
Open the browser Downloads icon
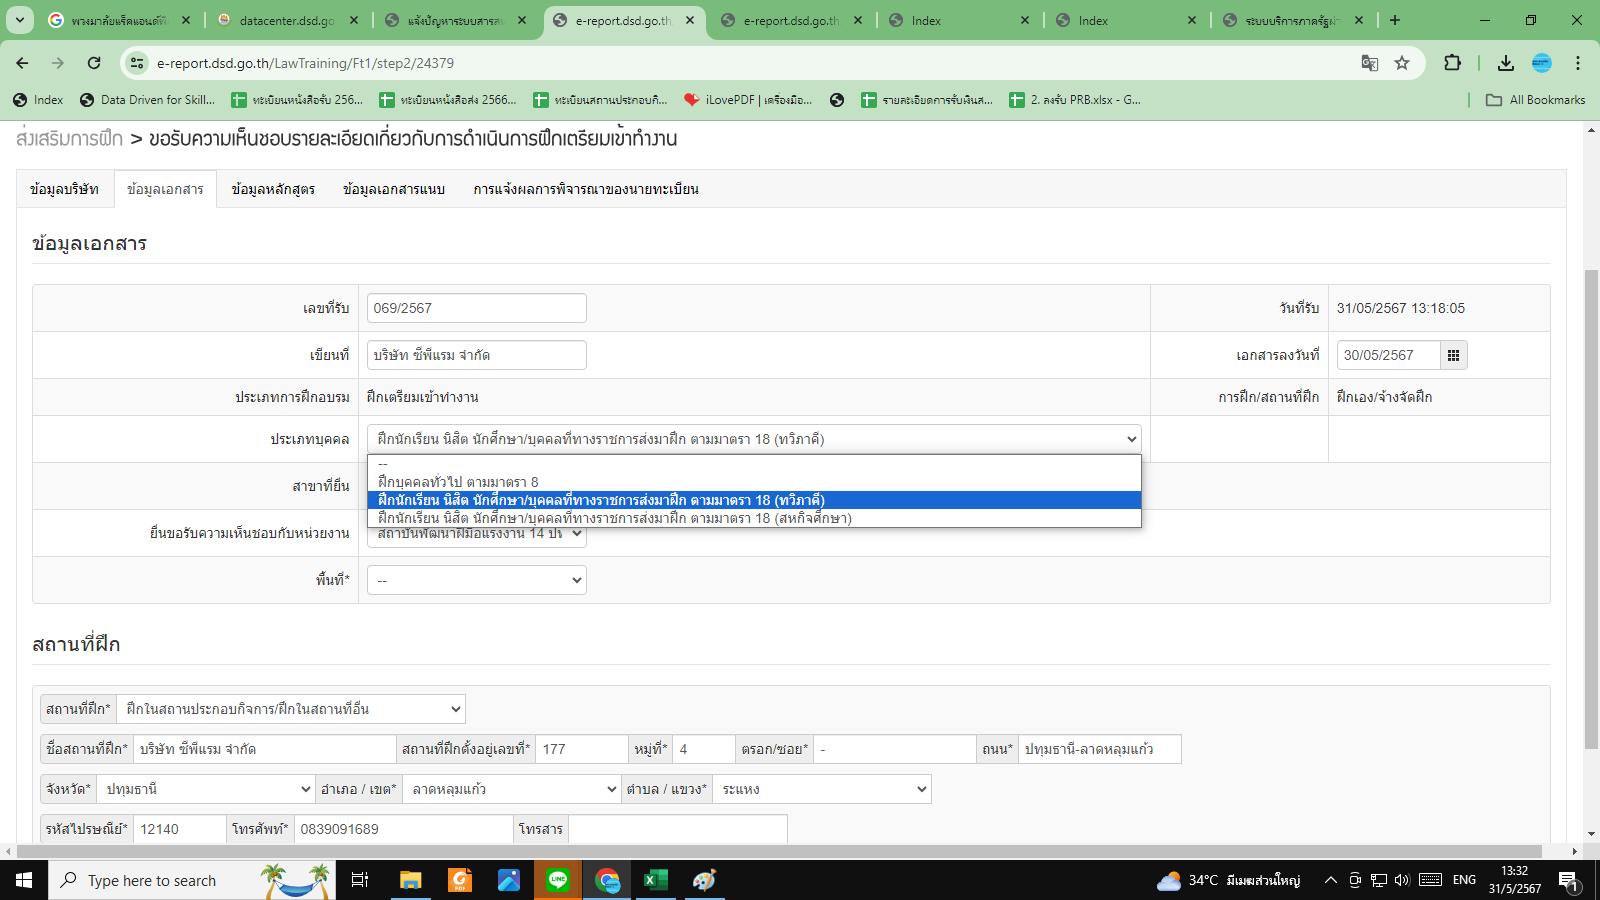pos(1505,63)
